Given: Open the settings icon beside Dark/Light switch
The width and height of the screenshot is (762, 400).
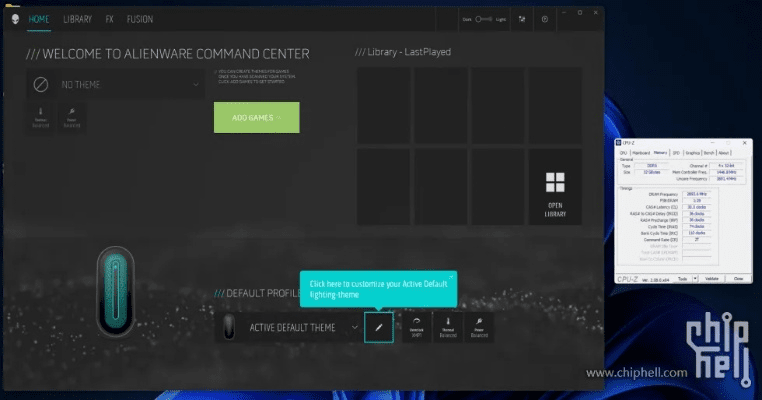Looking at the screenshot, I should click(x=520, y=19).
